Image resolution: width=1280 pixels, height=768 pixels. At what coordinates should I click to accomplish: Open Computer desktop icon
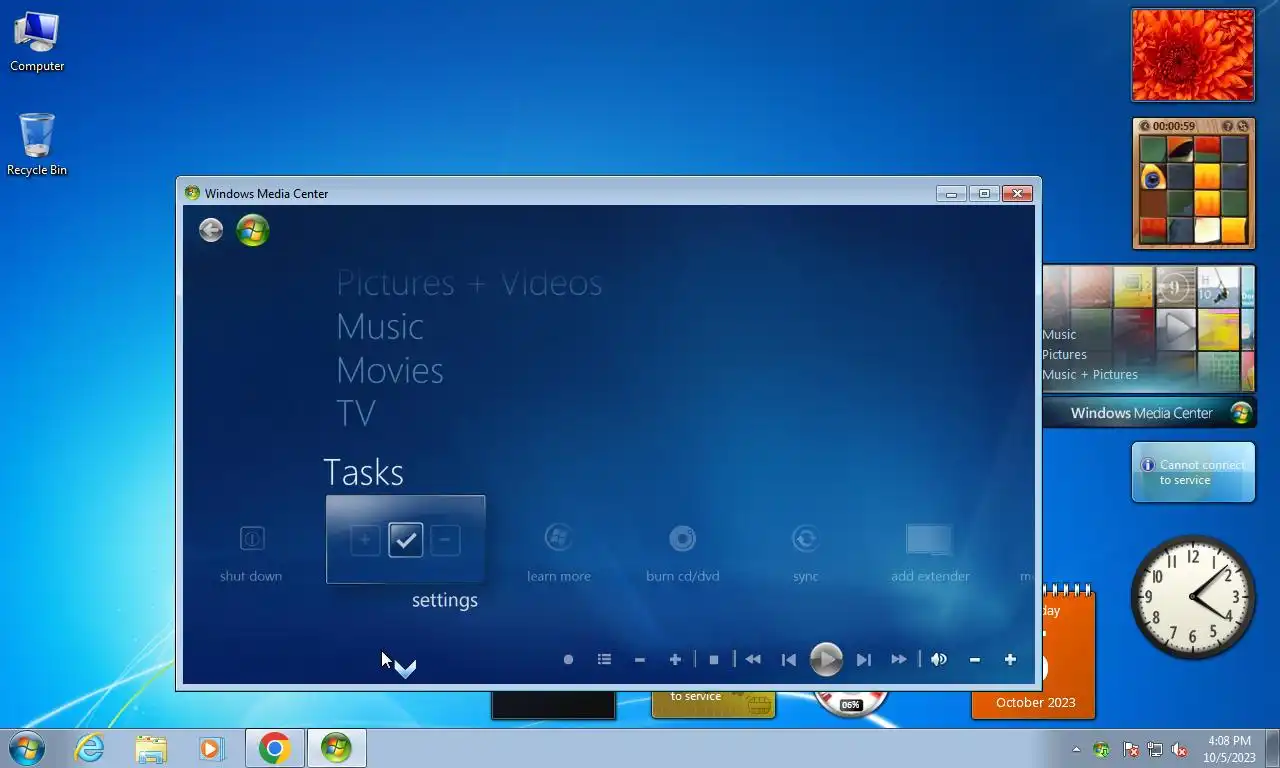37,42
